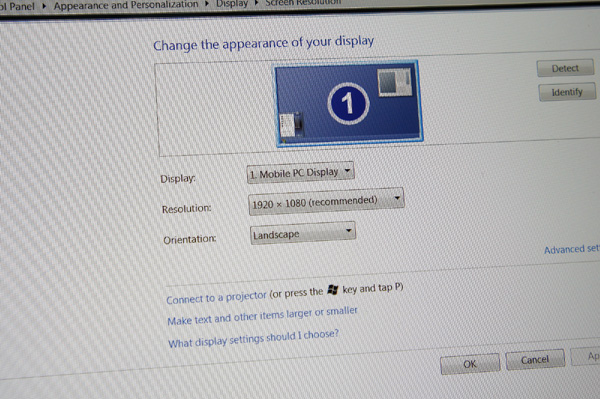Select the monitor 1 display thumbnail
Viewport: 600px width, 399px height.
(348, 104)
